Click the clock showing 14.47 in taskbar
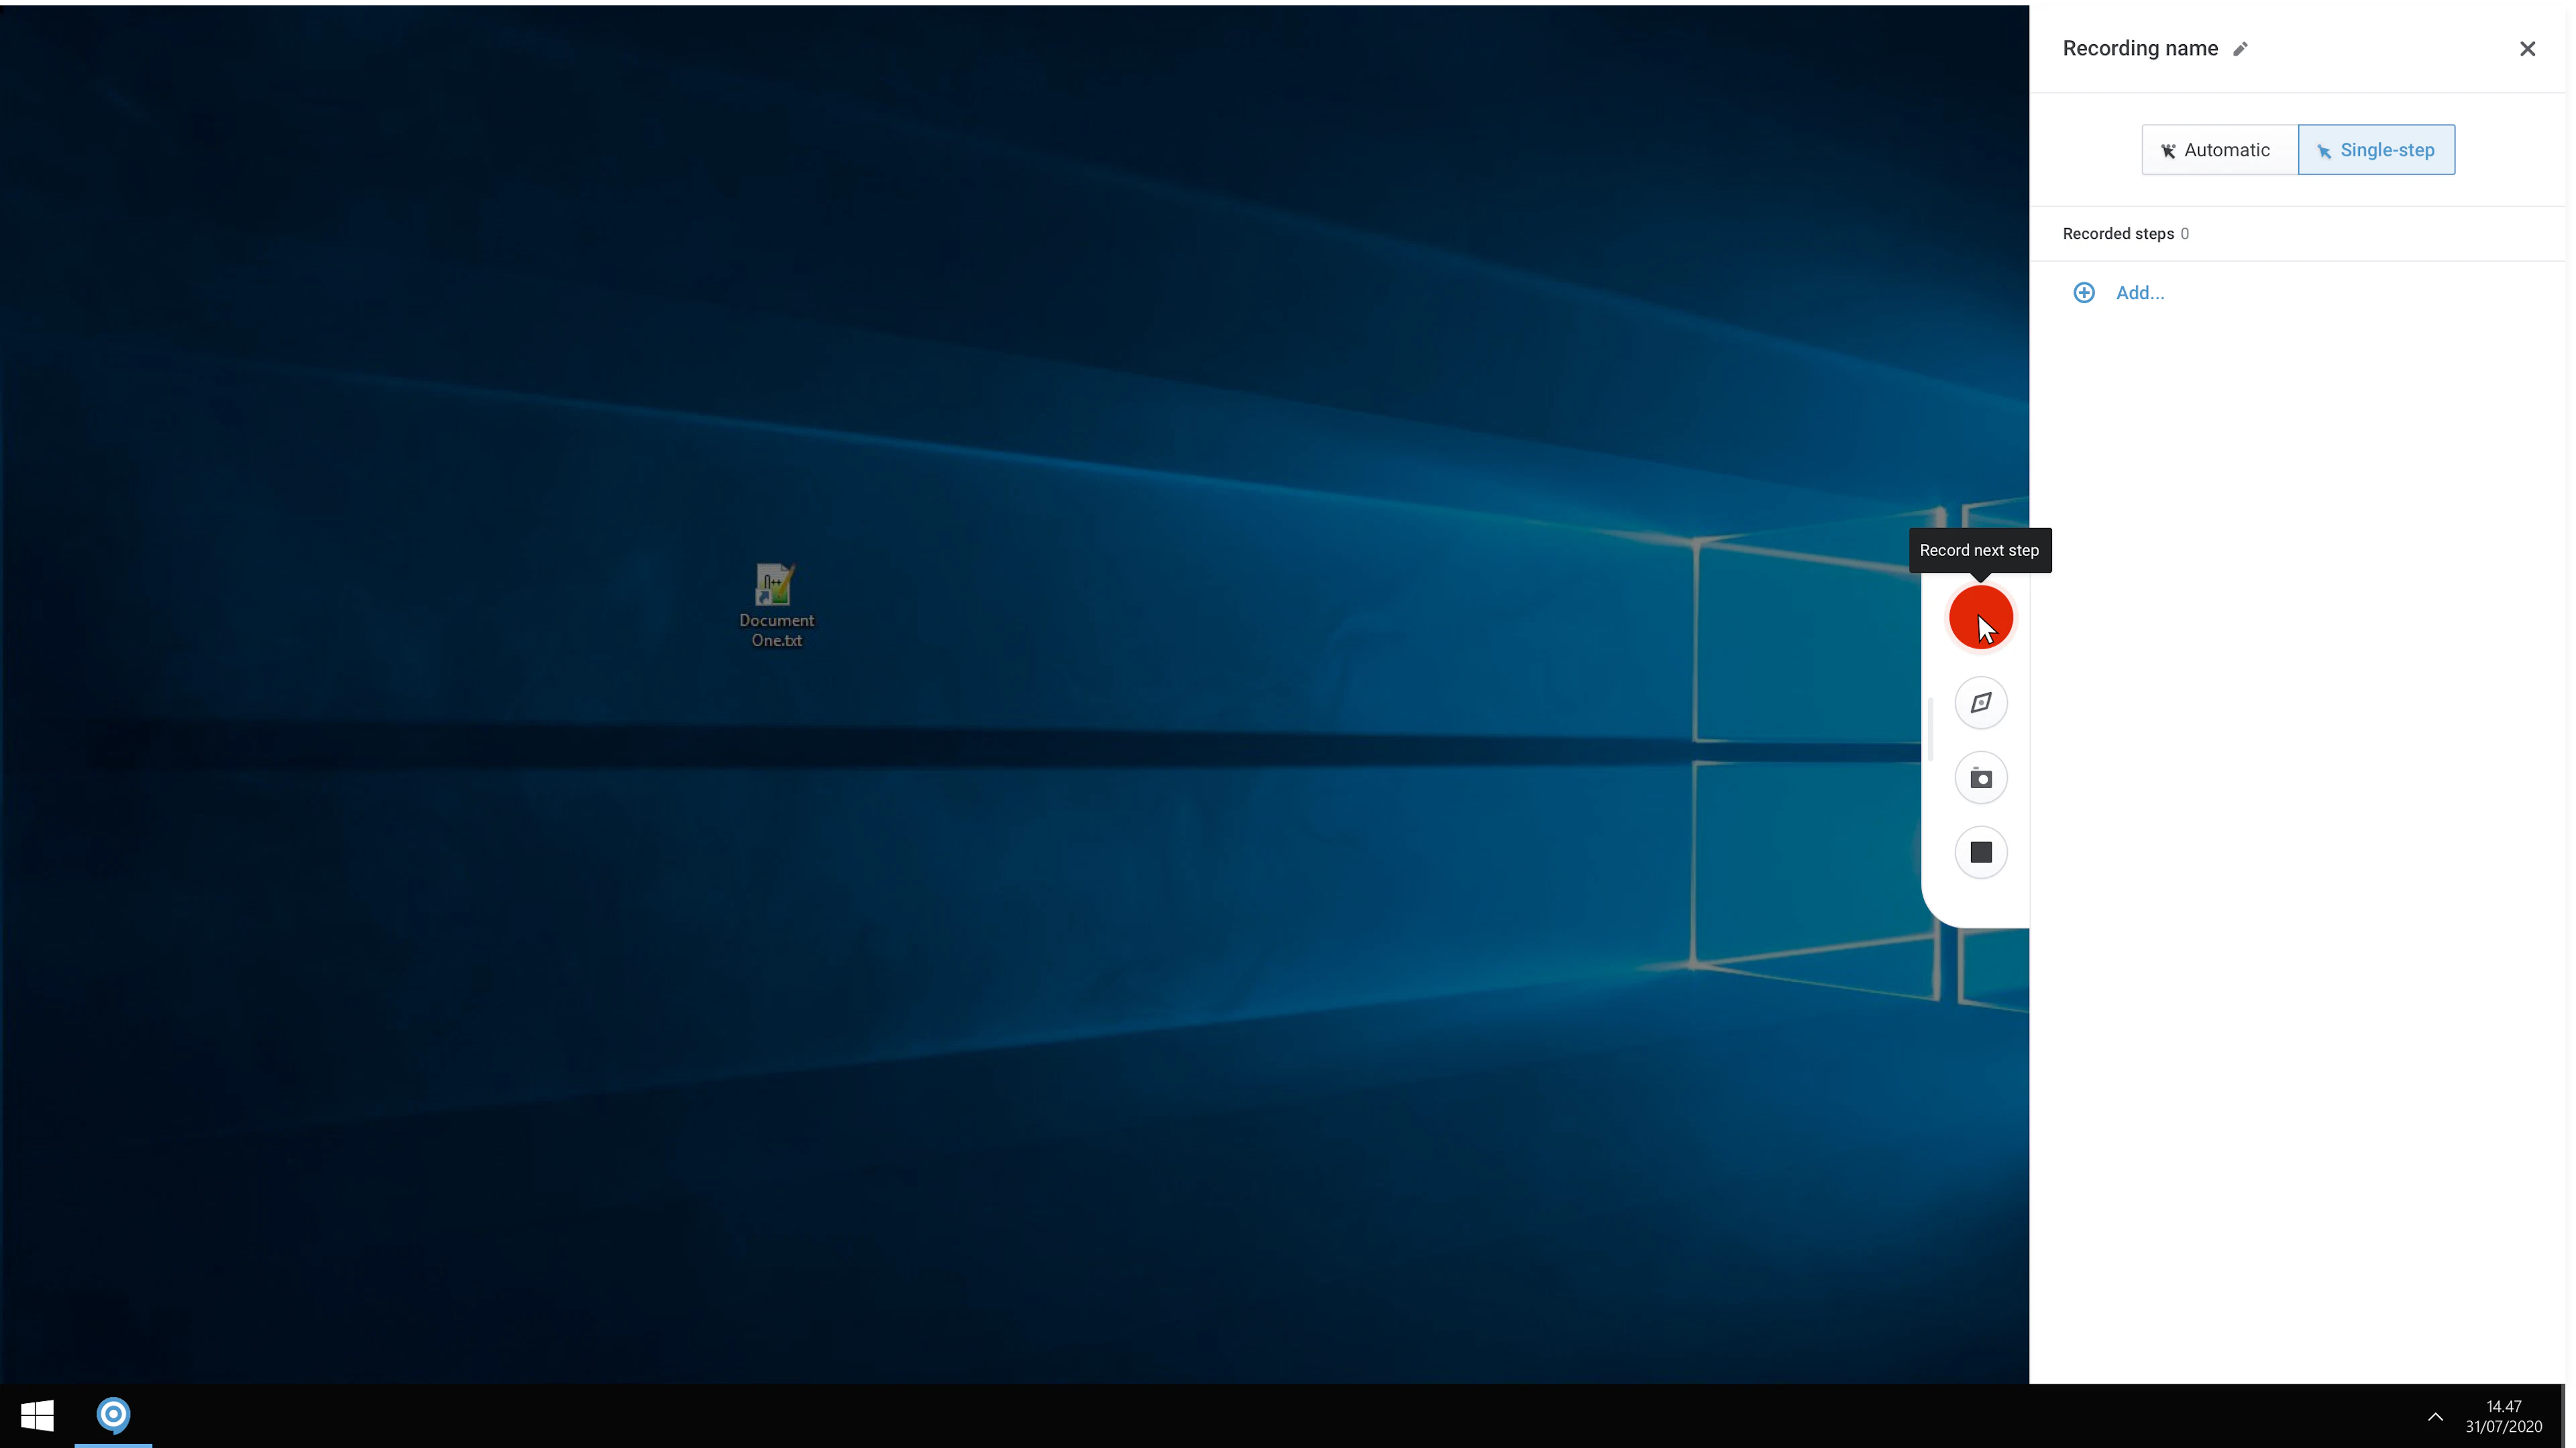 (x=2505, y=1405)
